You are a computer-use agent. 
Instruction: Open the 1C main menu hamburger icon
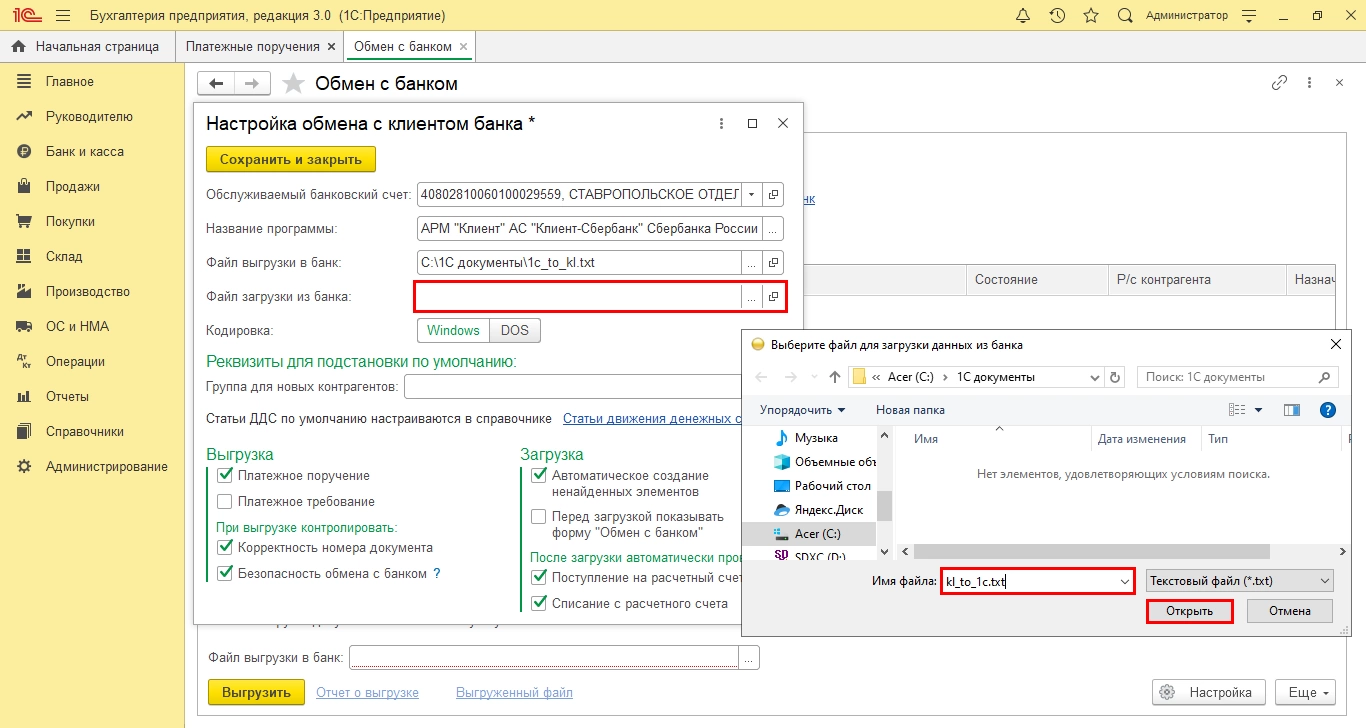tap(63, 16)
